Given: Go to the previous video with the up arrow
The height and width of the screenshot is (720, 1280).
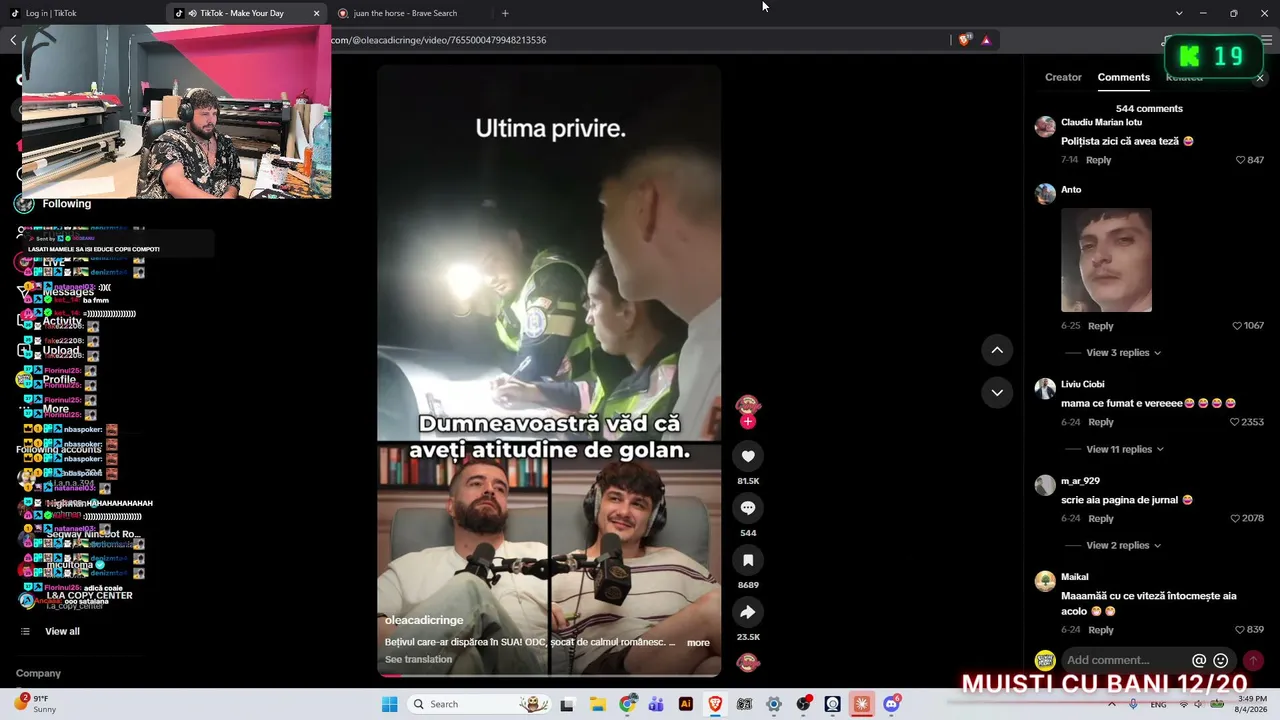Looking at the screenshot, I should click(x=997, y=350).
